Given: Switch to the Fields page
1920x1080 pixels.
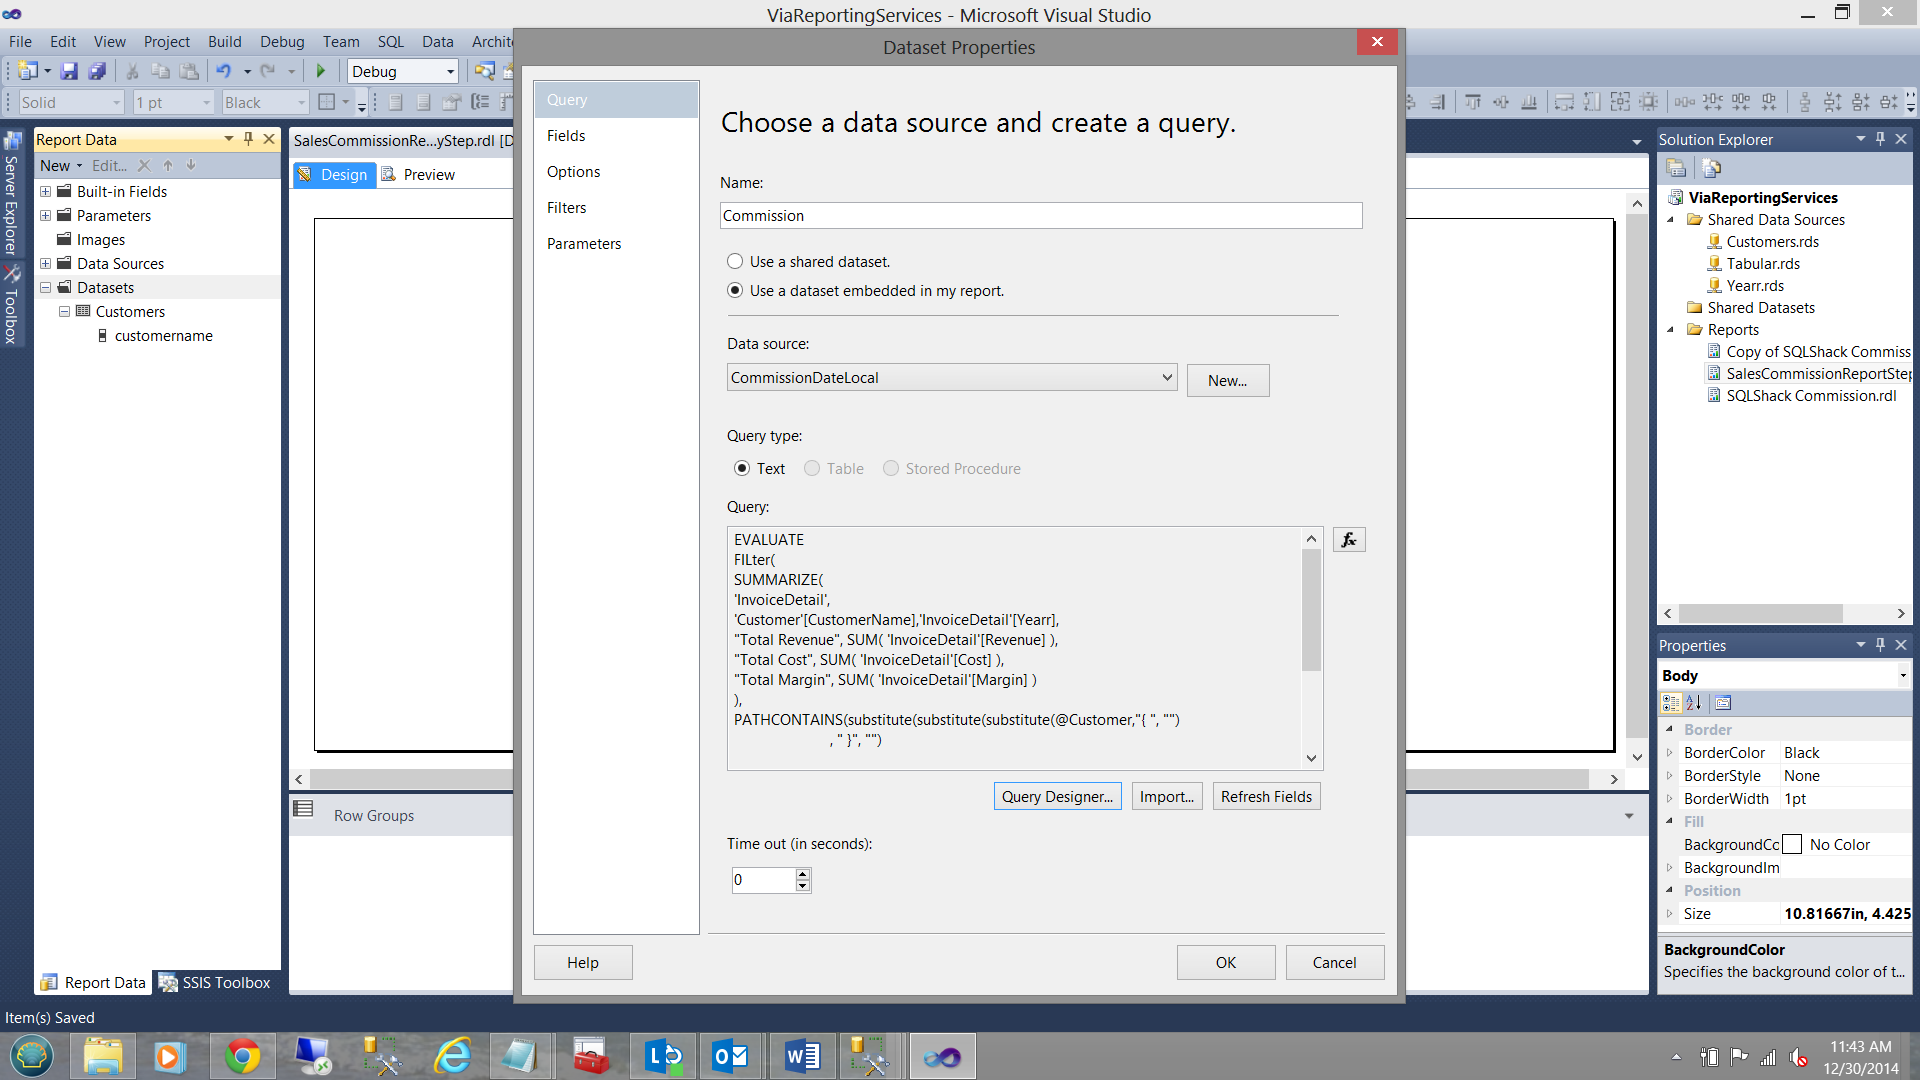Looking at the screenshot, I should [x=566, y=136].
